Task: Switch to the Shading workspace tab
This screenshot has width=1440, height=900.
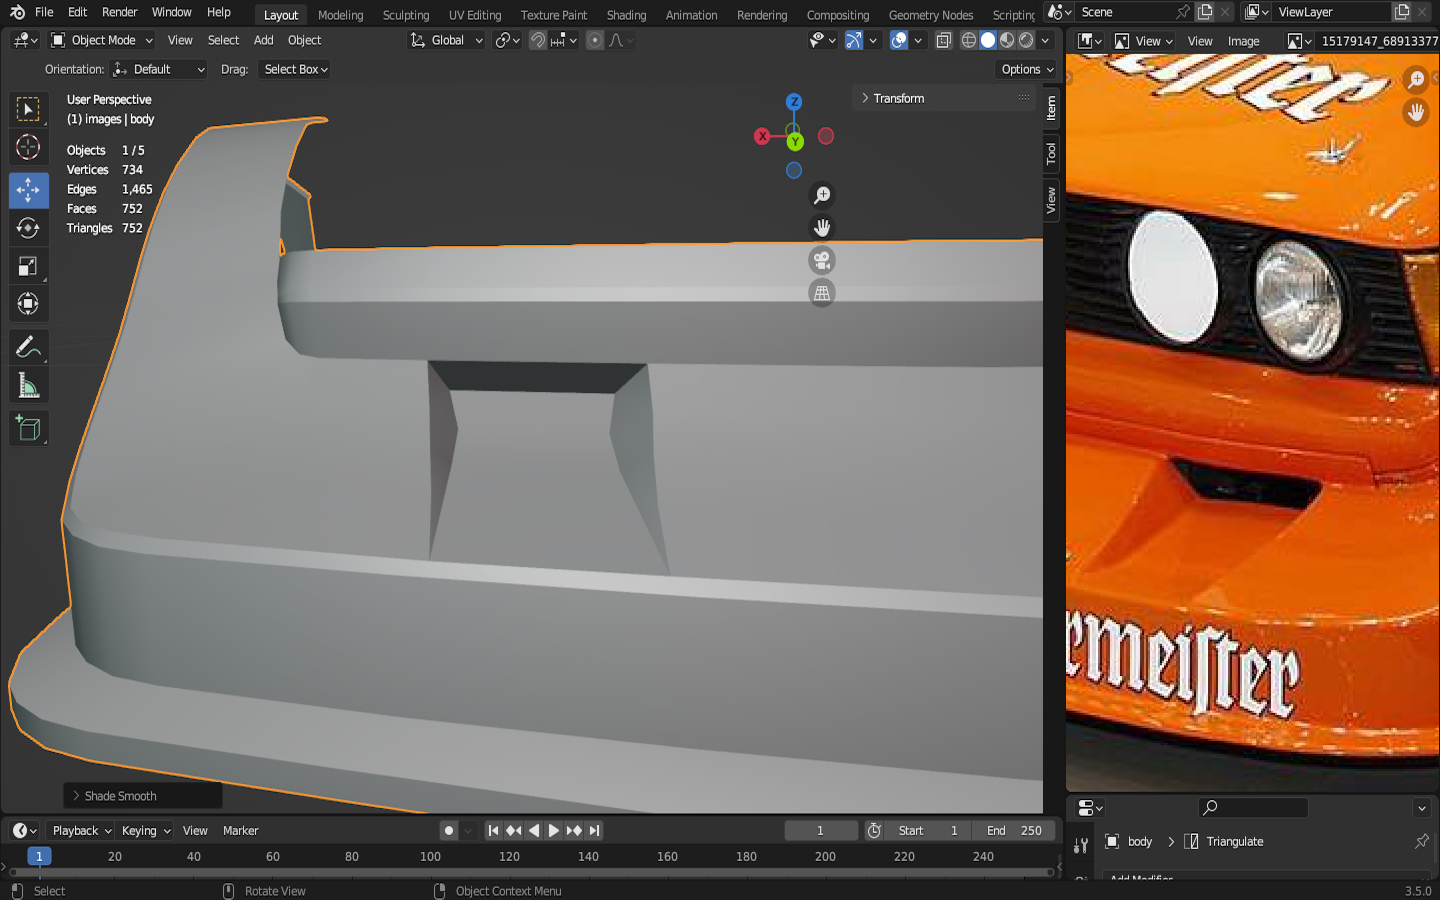Action: 627,15
